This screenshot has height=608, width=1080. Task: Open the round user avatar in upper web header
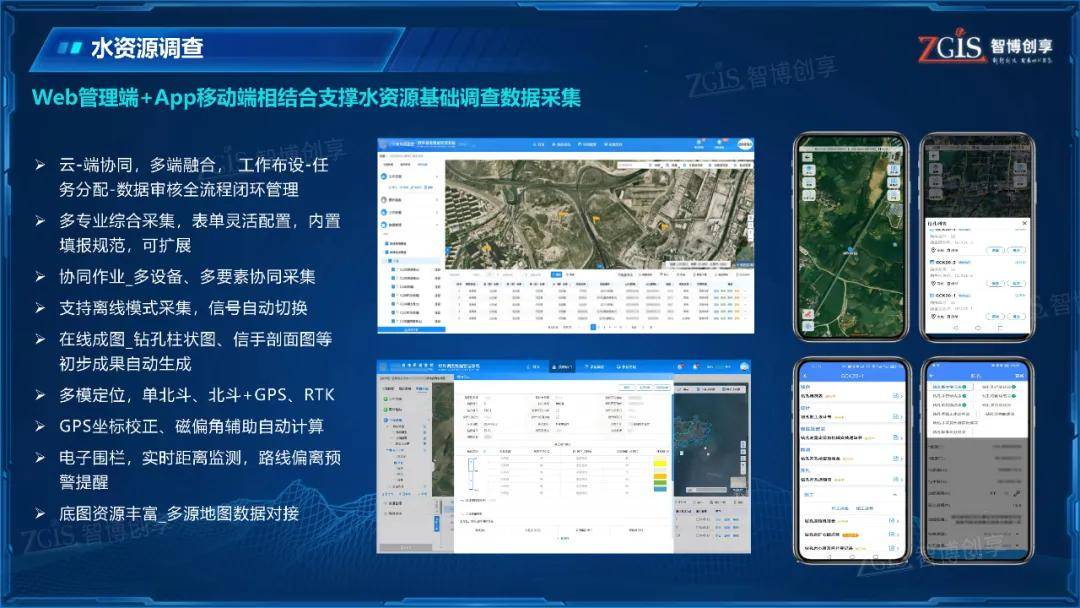point(744,144)
